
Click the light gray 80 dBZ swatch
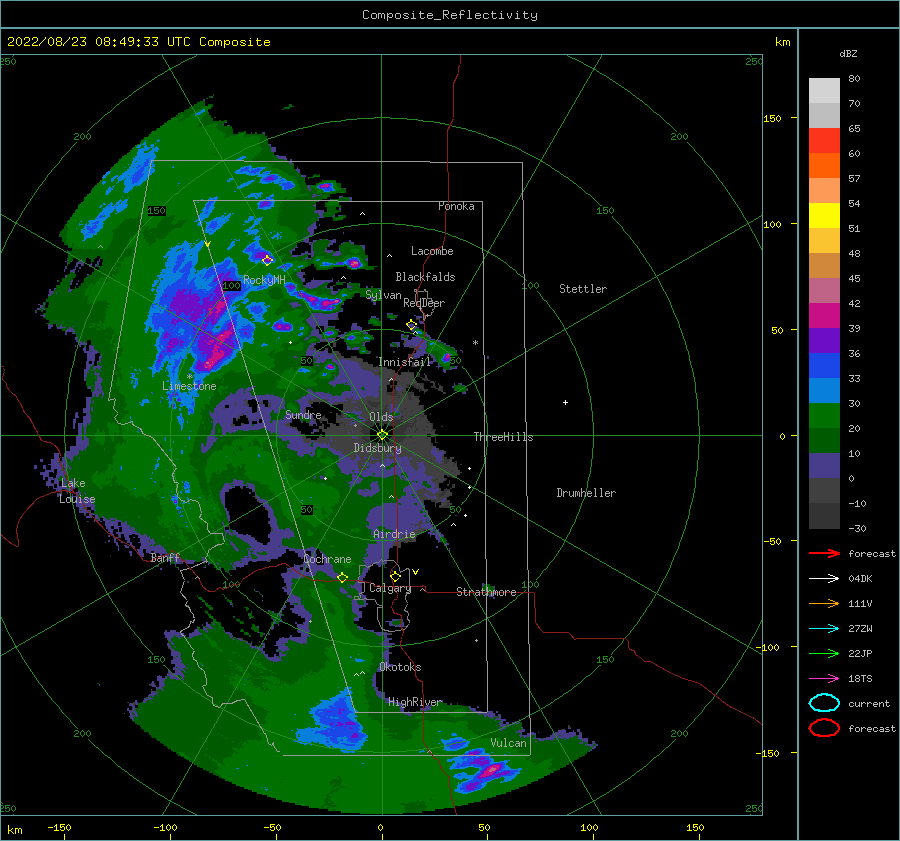pyautogui.click(x=824, y=91)
